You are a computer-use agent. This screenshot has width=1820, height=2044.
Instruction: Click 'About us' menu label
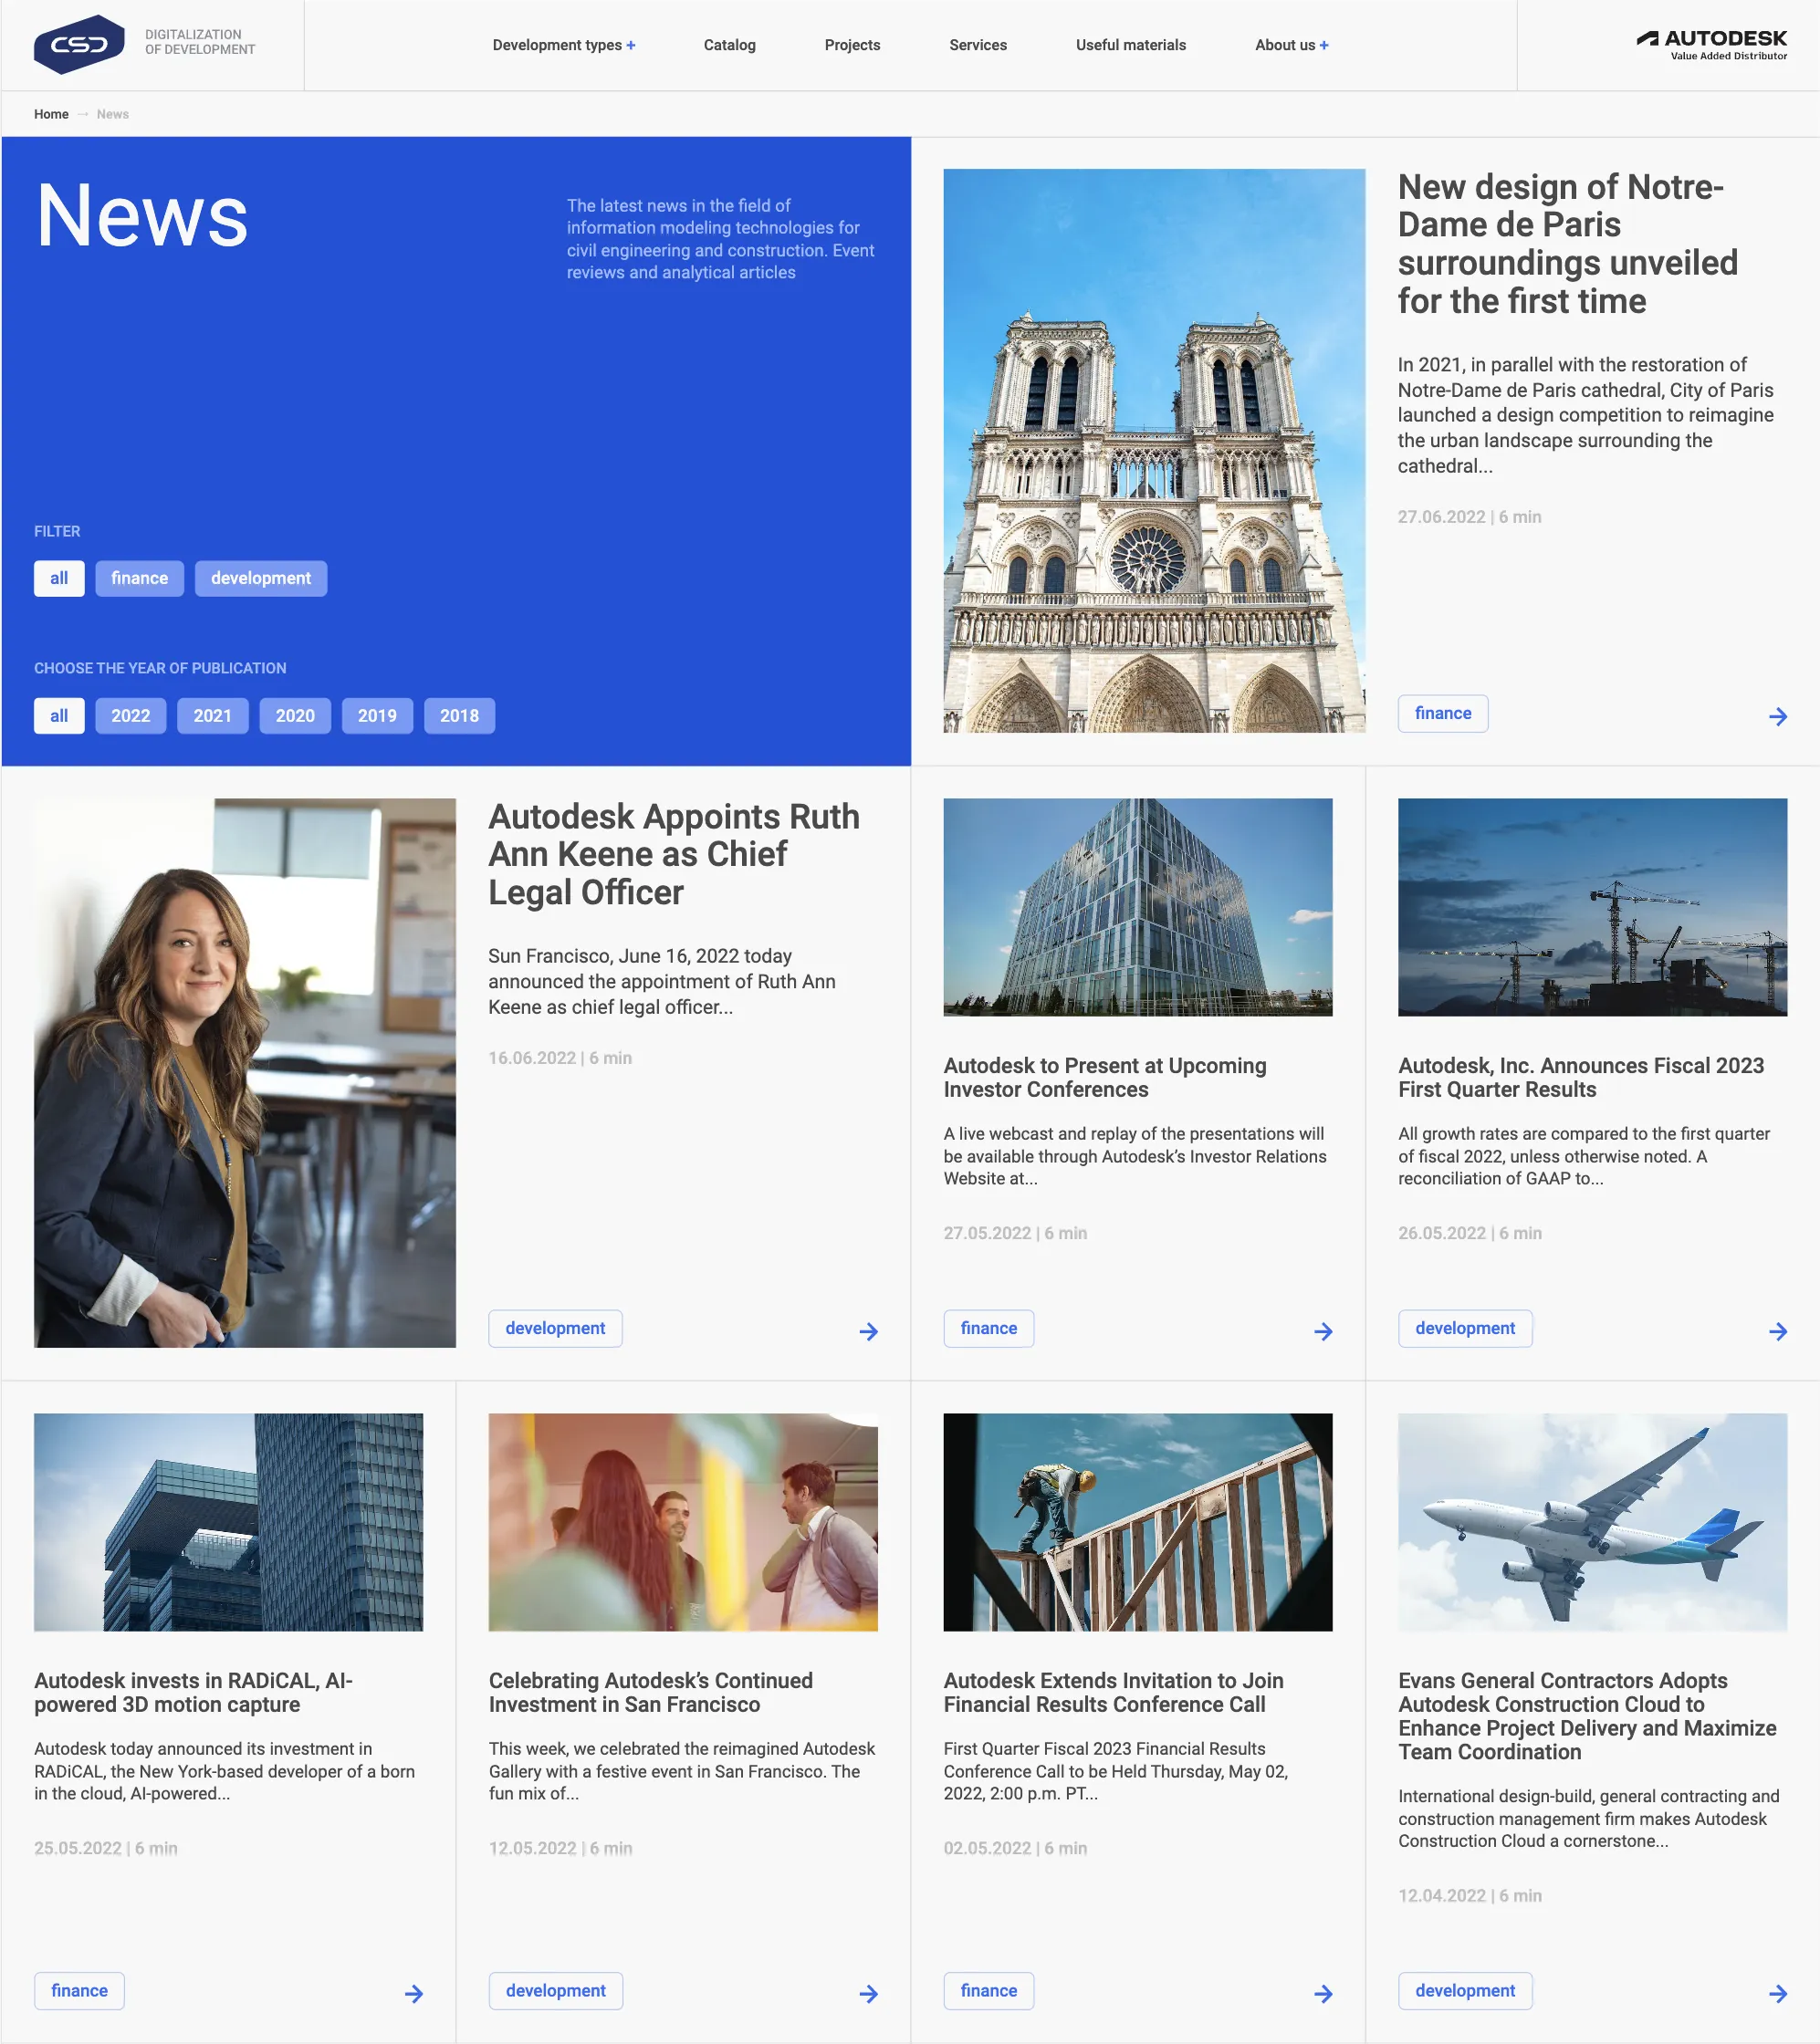[x=1284, y=45]
